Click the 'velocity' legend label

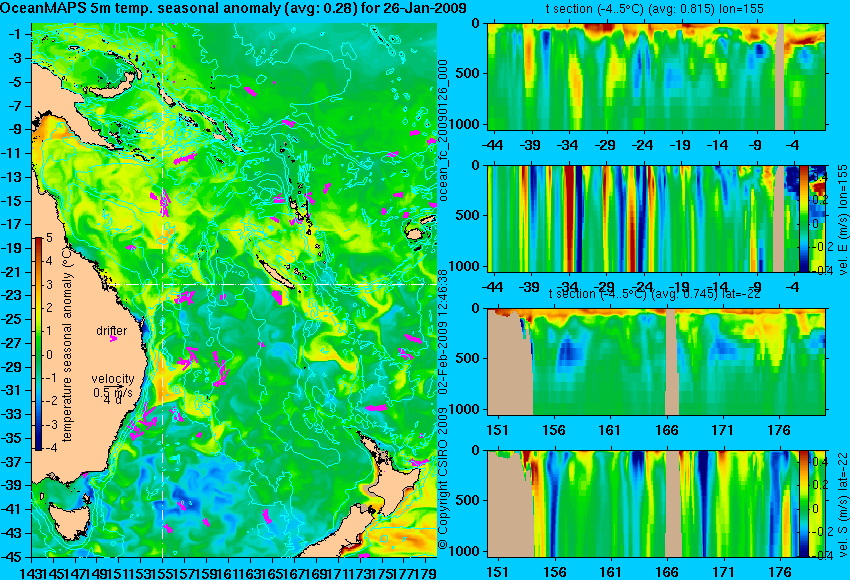tap(113, 379)
